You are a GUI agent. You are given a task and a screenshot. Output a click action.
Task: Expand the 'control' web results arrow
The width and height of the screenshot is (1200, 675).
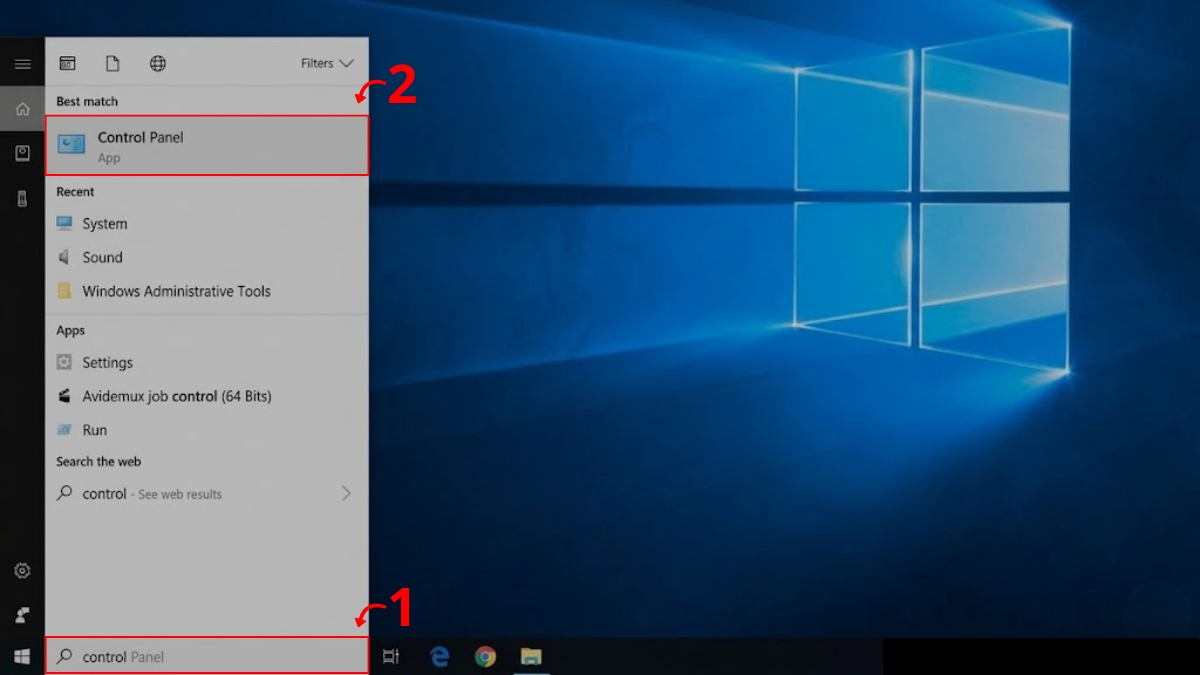pyautogui.click(x=346, y=493)
